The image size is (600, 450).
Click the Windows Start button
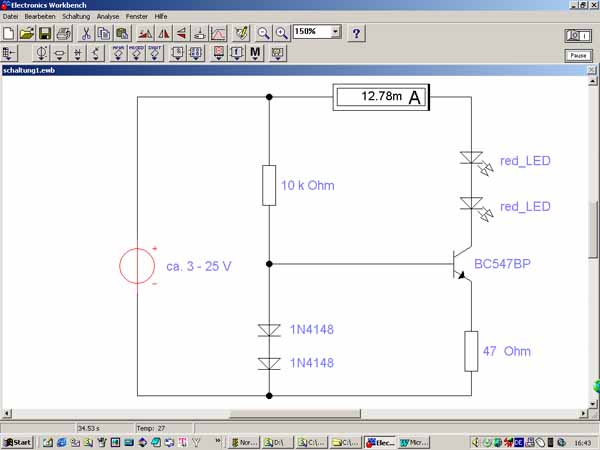click(x=17, y=441)
